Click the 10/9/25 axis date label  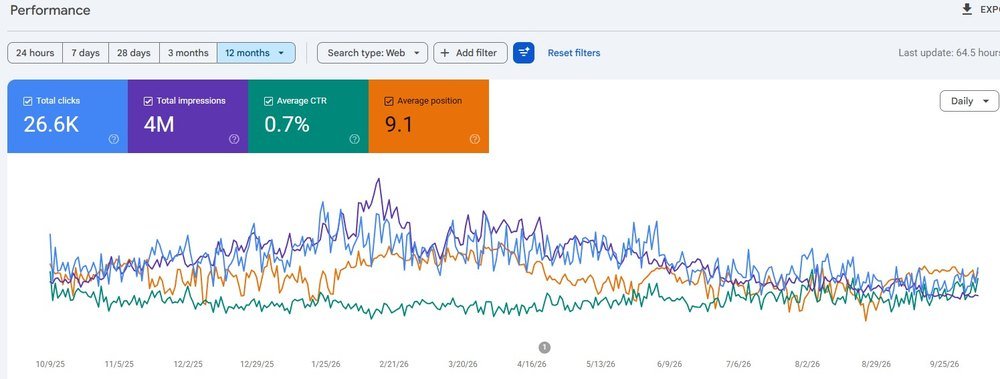pos(50,364)
